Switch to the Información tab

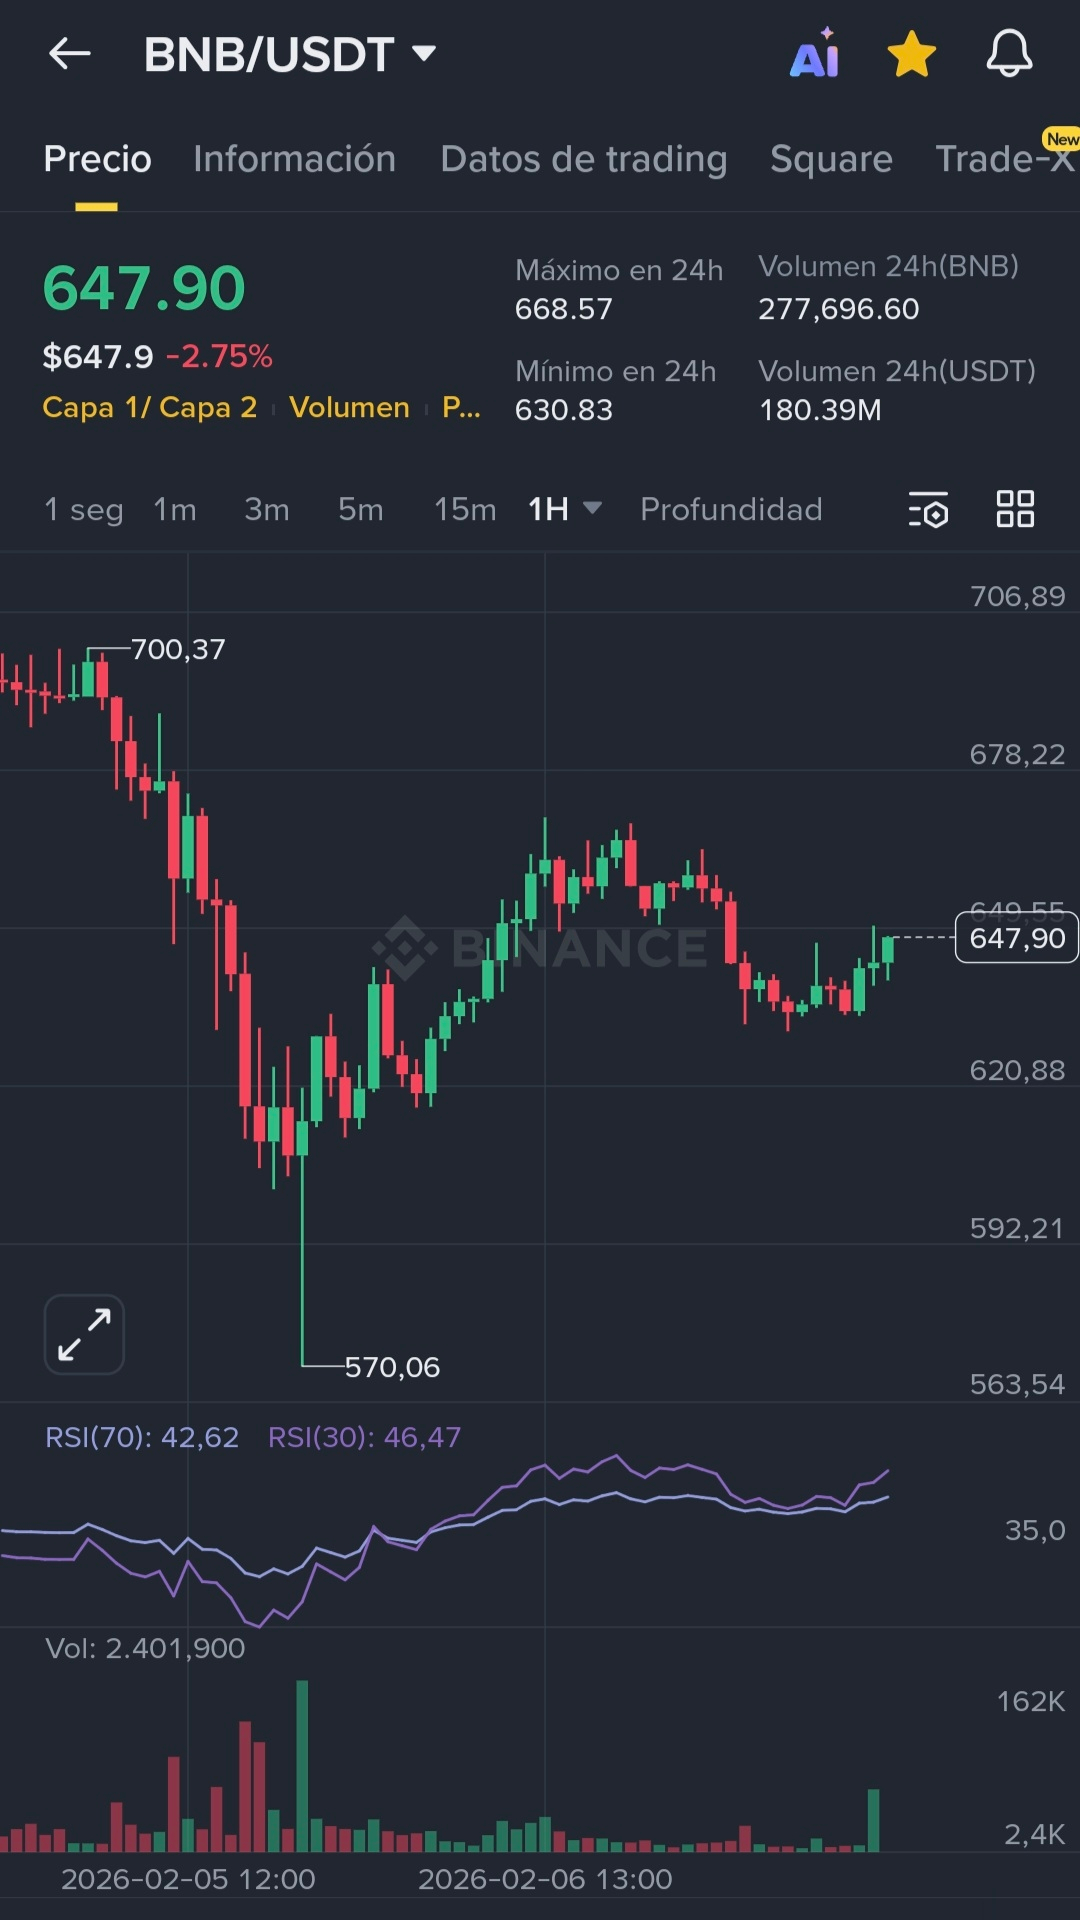click(x=294, y=159)
